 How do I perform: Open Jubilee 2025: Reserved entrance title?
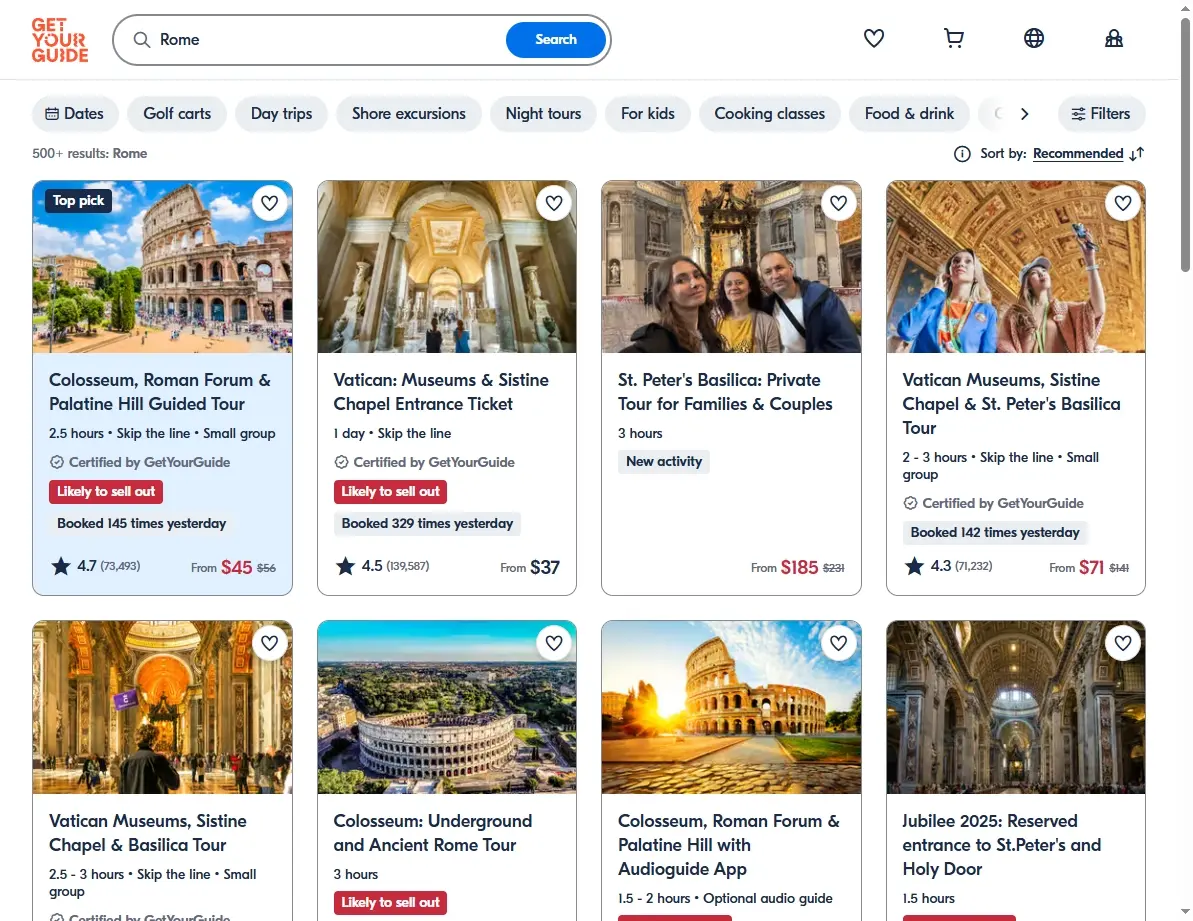1001,845
